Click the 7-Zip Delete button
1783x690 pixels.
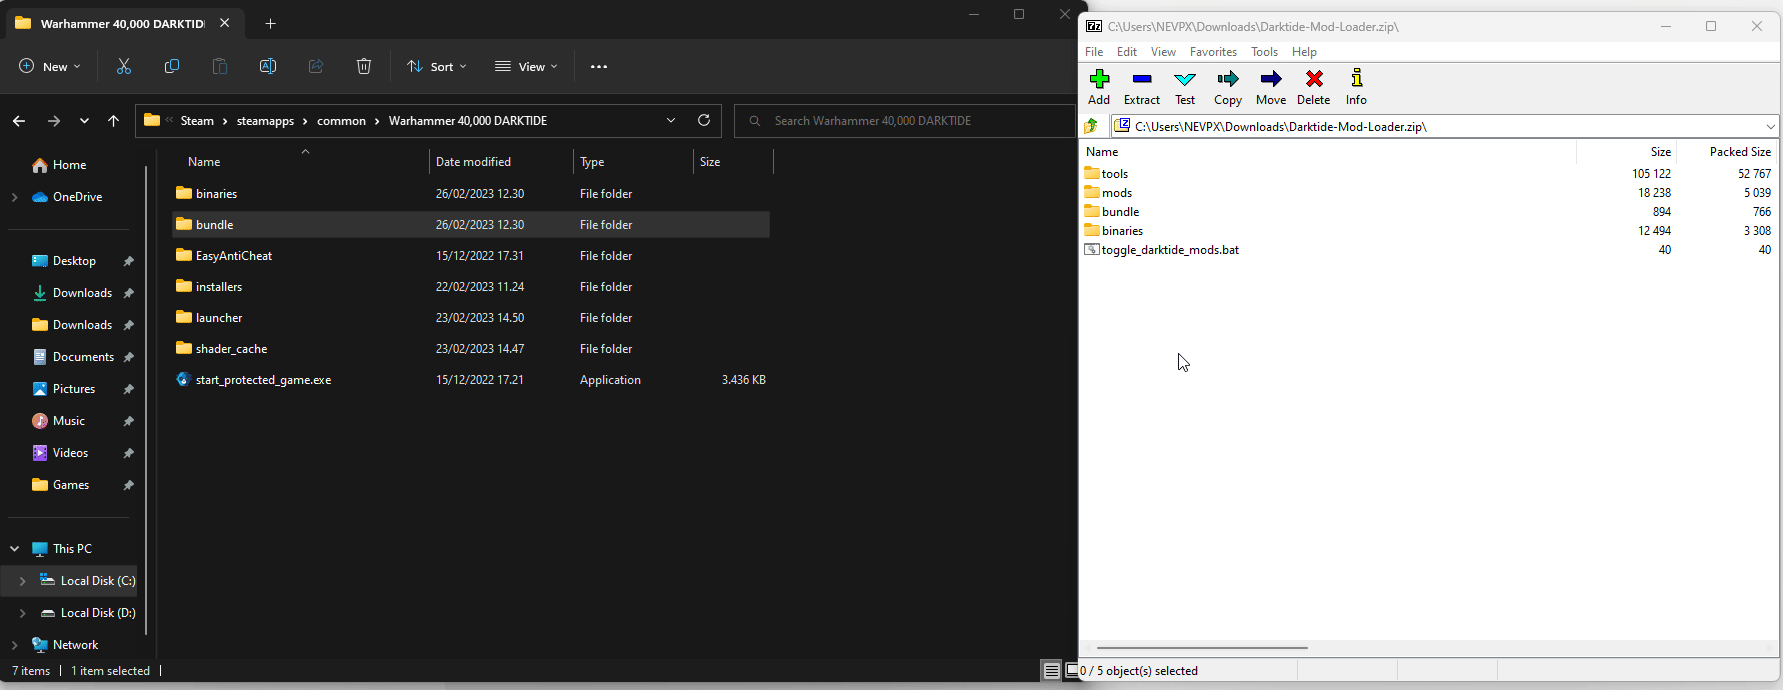(x=1314, y=87)
